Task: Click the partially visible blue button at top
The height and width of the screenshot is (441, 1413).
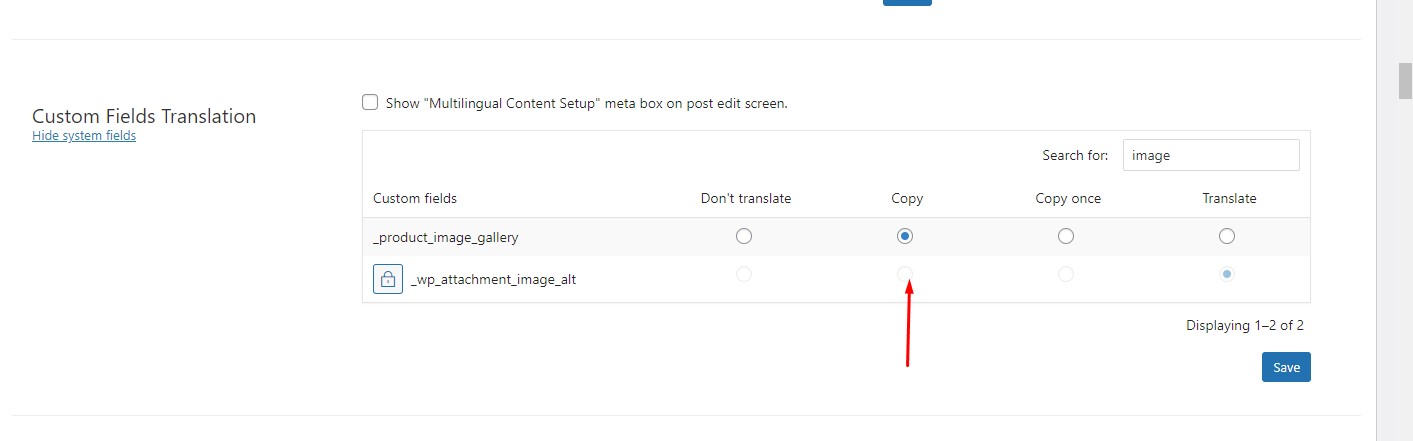Action: pos(907,3)
